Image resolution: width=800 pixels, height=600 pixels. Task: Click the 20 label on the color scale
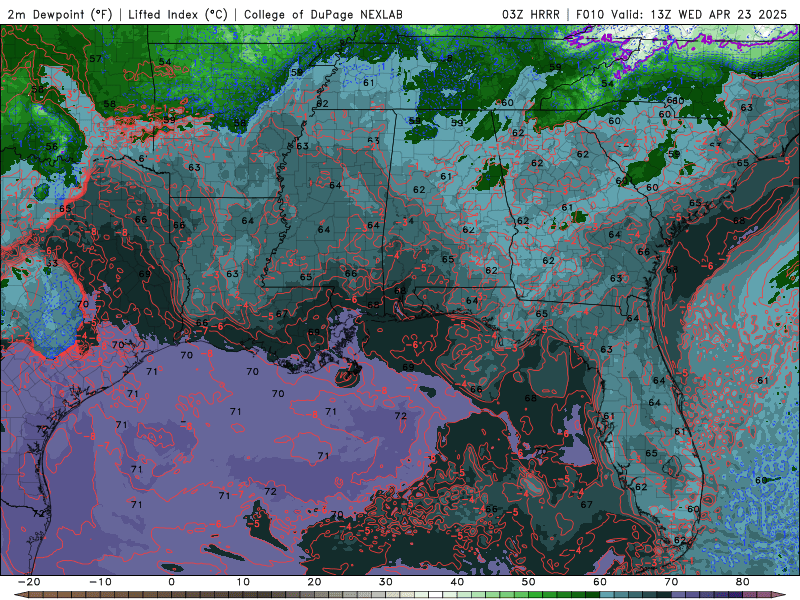314,582
